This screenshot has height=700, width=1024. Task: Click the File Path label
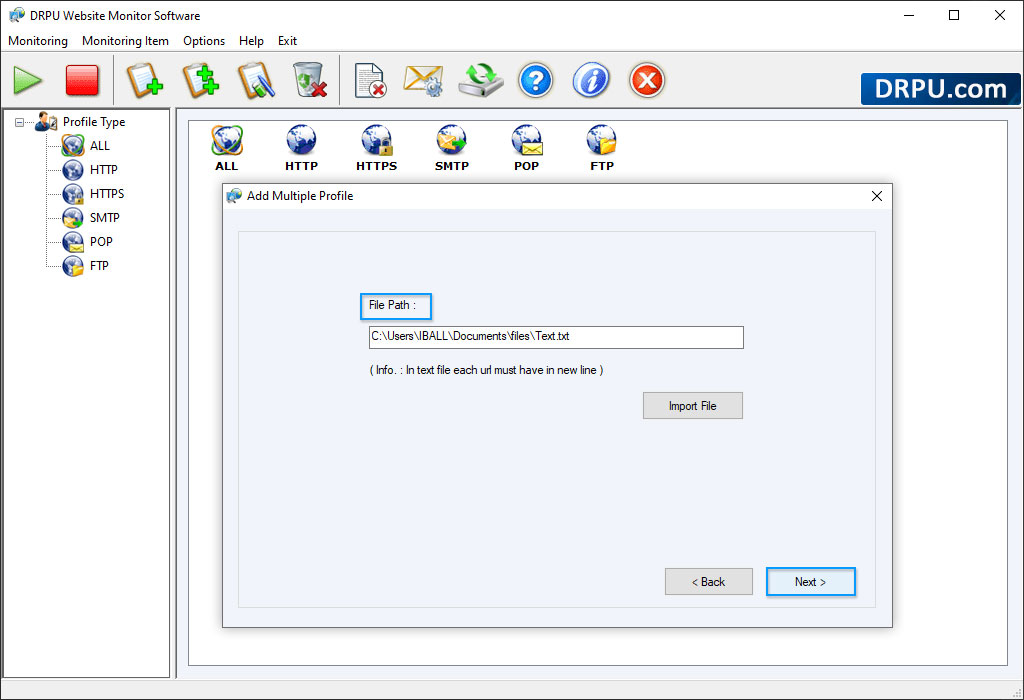click(392, 305)
